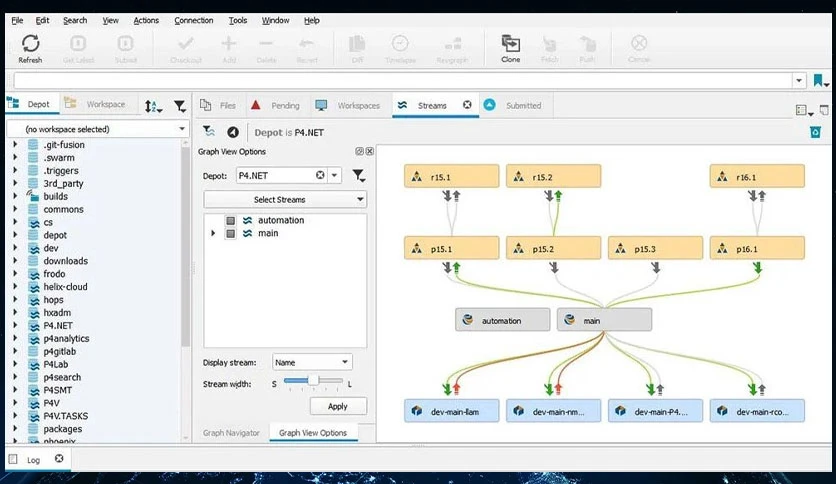The width and height of the screenshot is (836, 484).
Task: Click the Stream width slider handle
Action: click(313, 380)
